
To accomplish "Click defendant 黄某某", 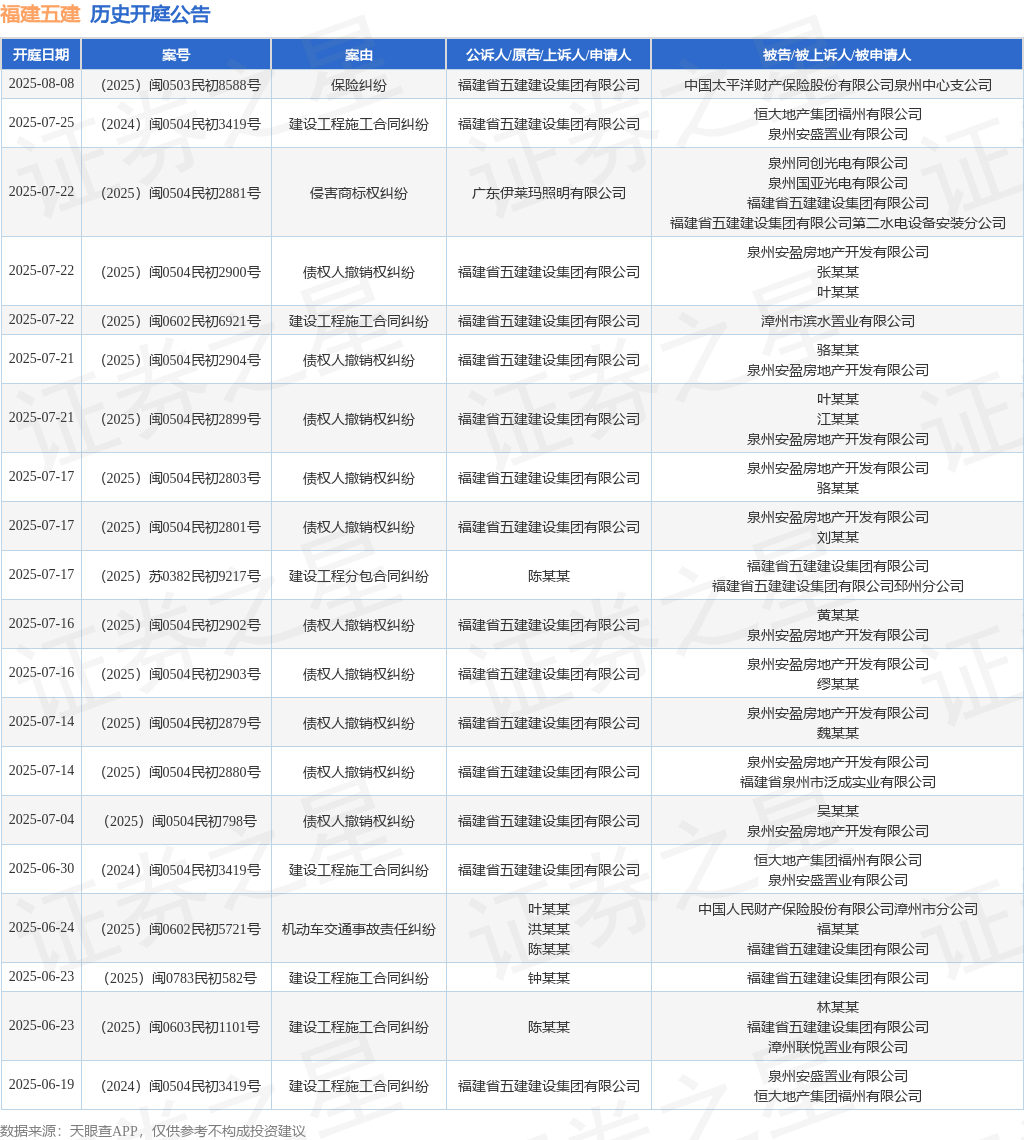I will 838,615.
